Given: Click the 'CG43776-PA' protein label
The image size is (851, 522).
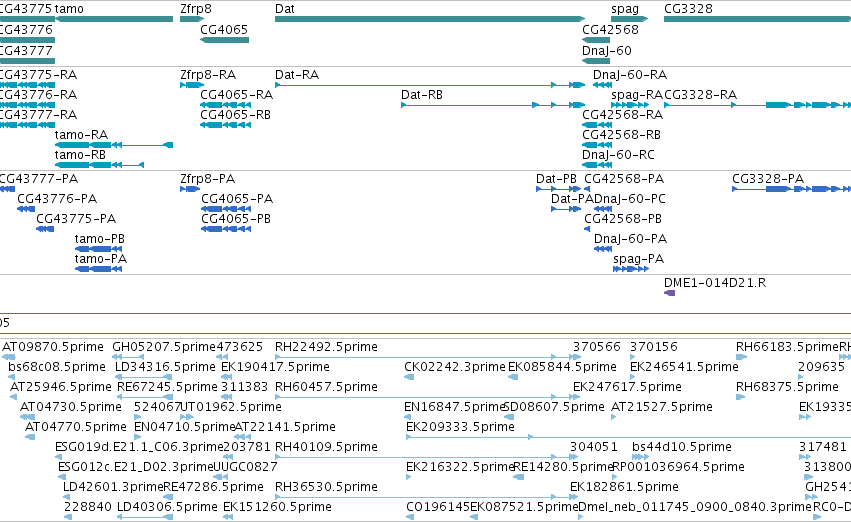Looking at the screenshot, I should pos(57,199).
